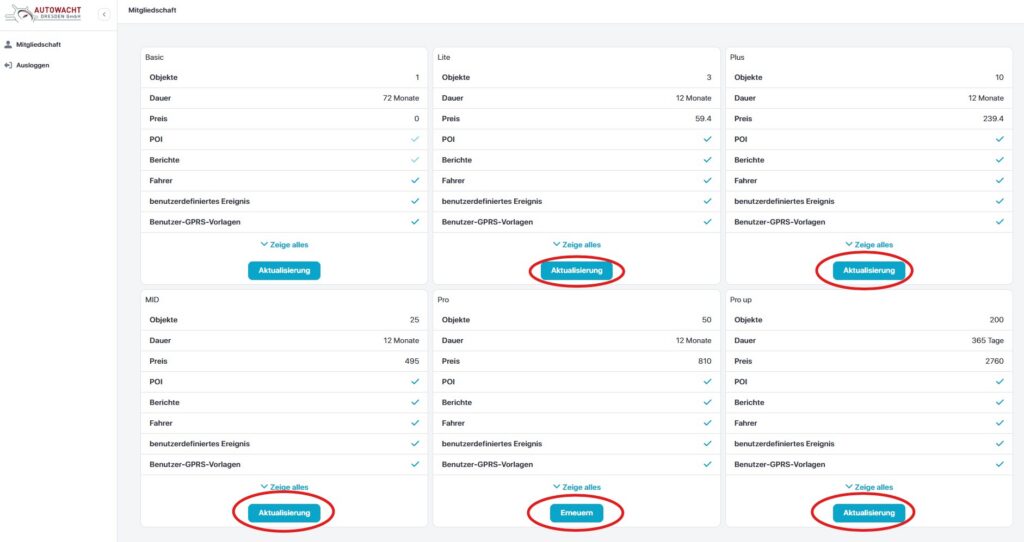
Task: Click the POI checkmark in the Basic plan
Action: (x=414, y=139)
